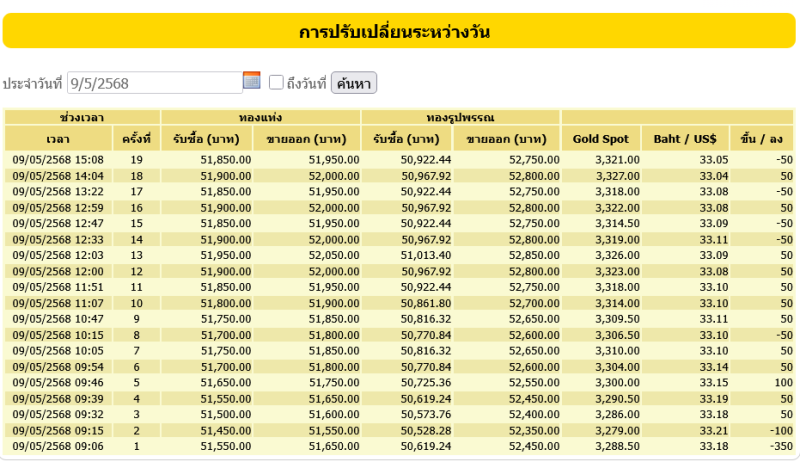Click the ครั้งที่ column header

pyautogui.click(x=136, y=139)
